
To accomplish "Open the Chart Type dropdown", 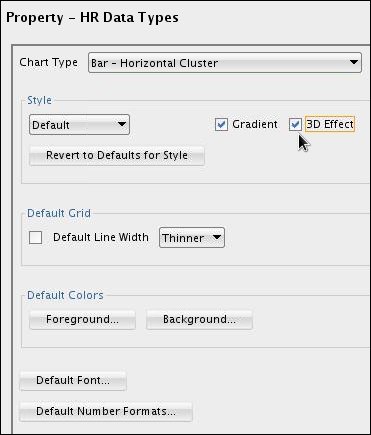I will [225, 63].
